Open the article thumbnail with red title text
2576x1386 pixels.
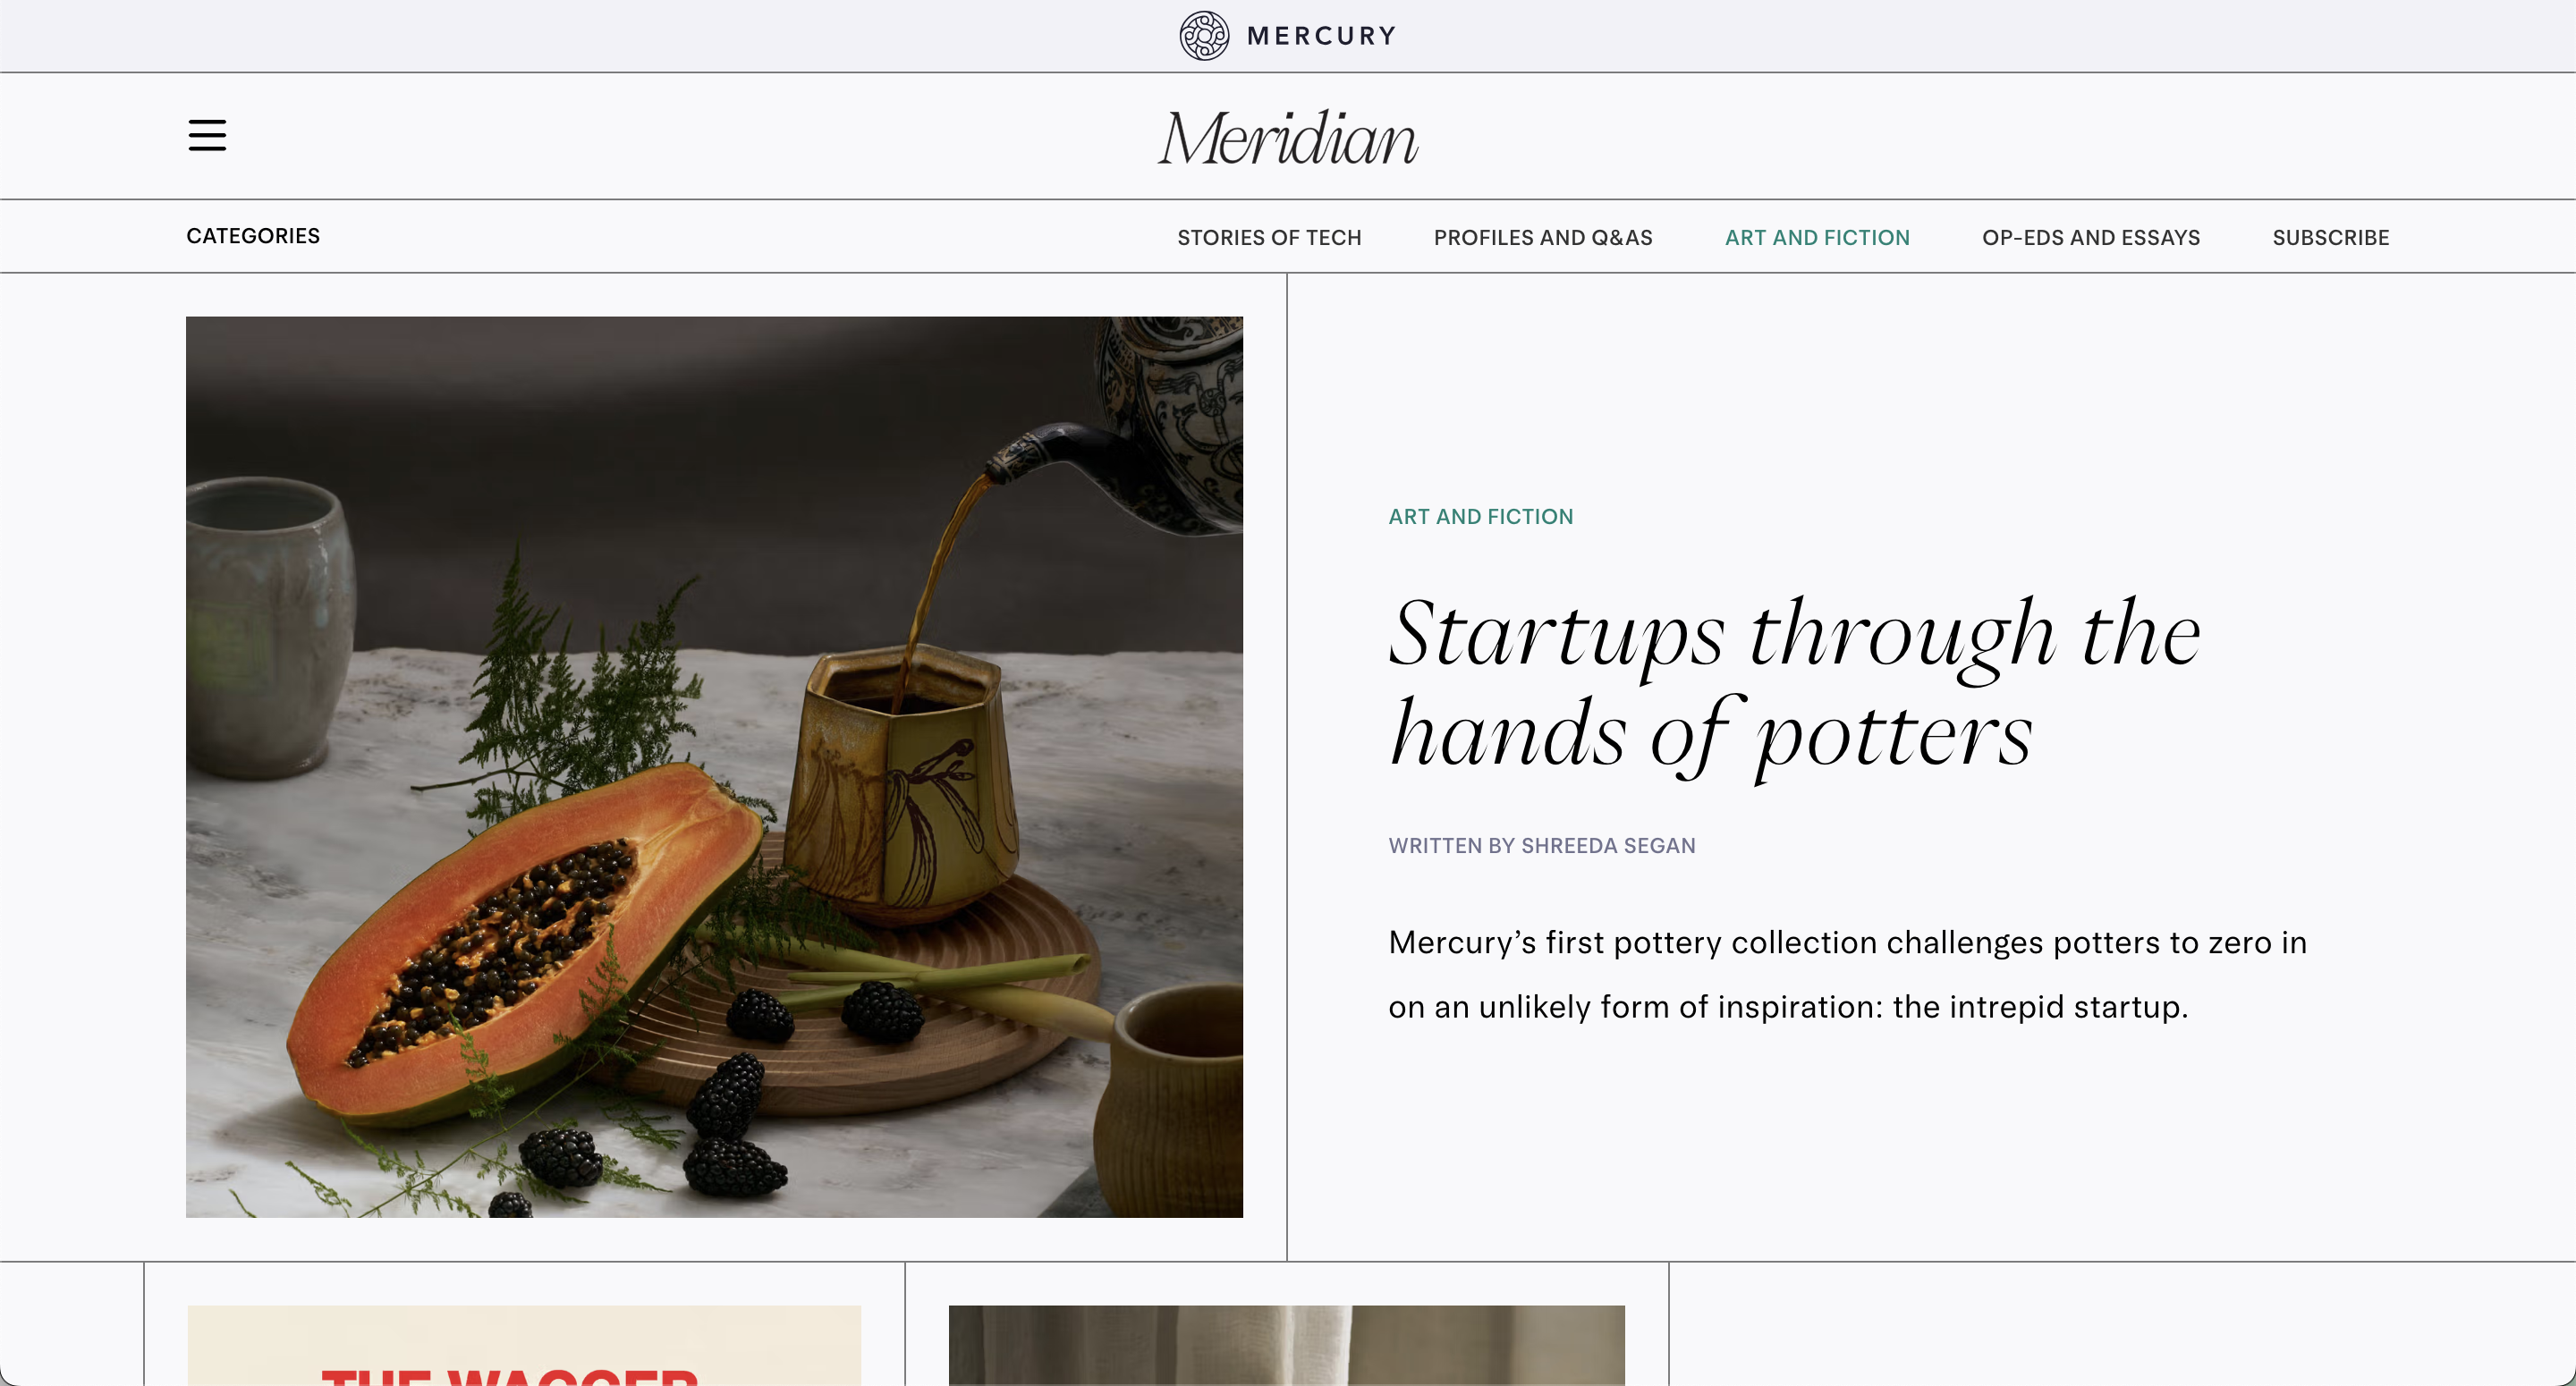pyautogui.click(x=524, y=1344)
